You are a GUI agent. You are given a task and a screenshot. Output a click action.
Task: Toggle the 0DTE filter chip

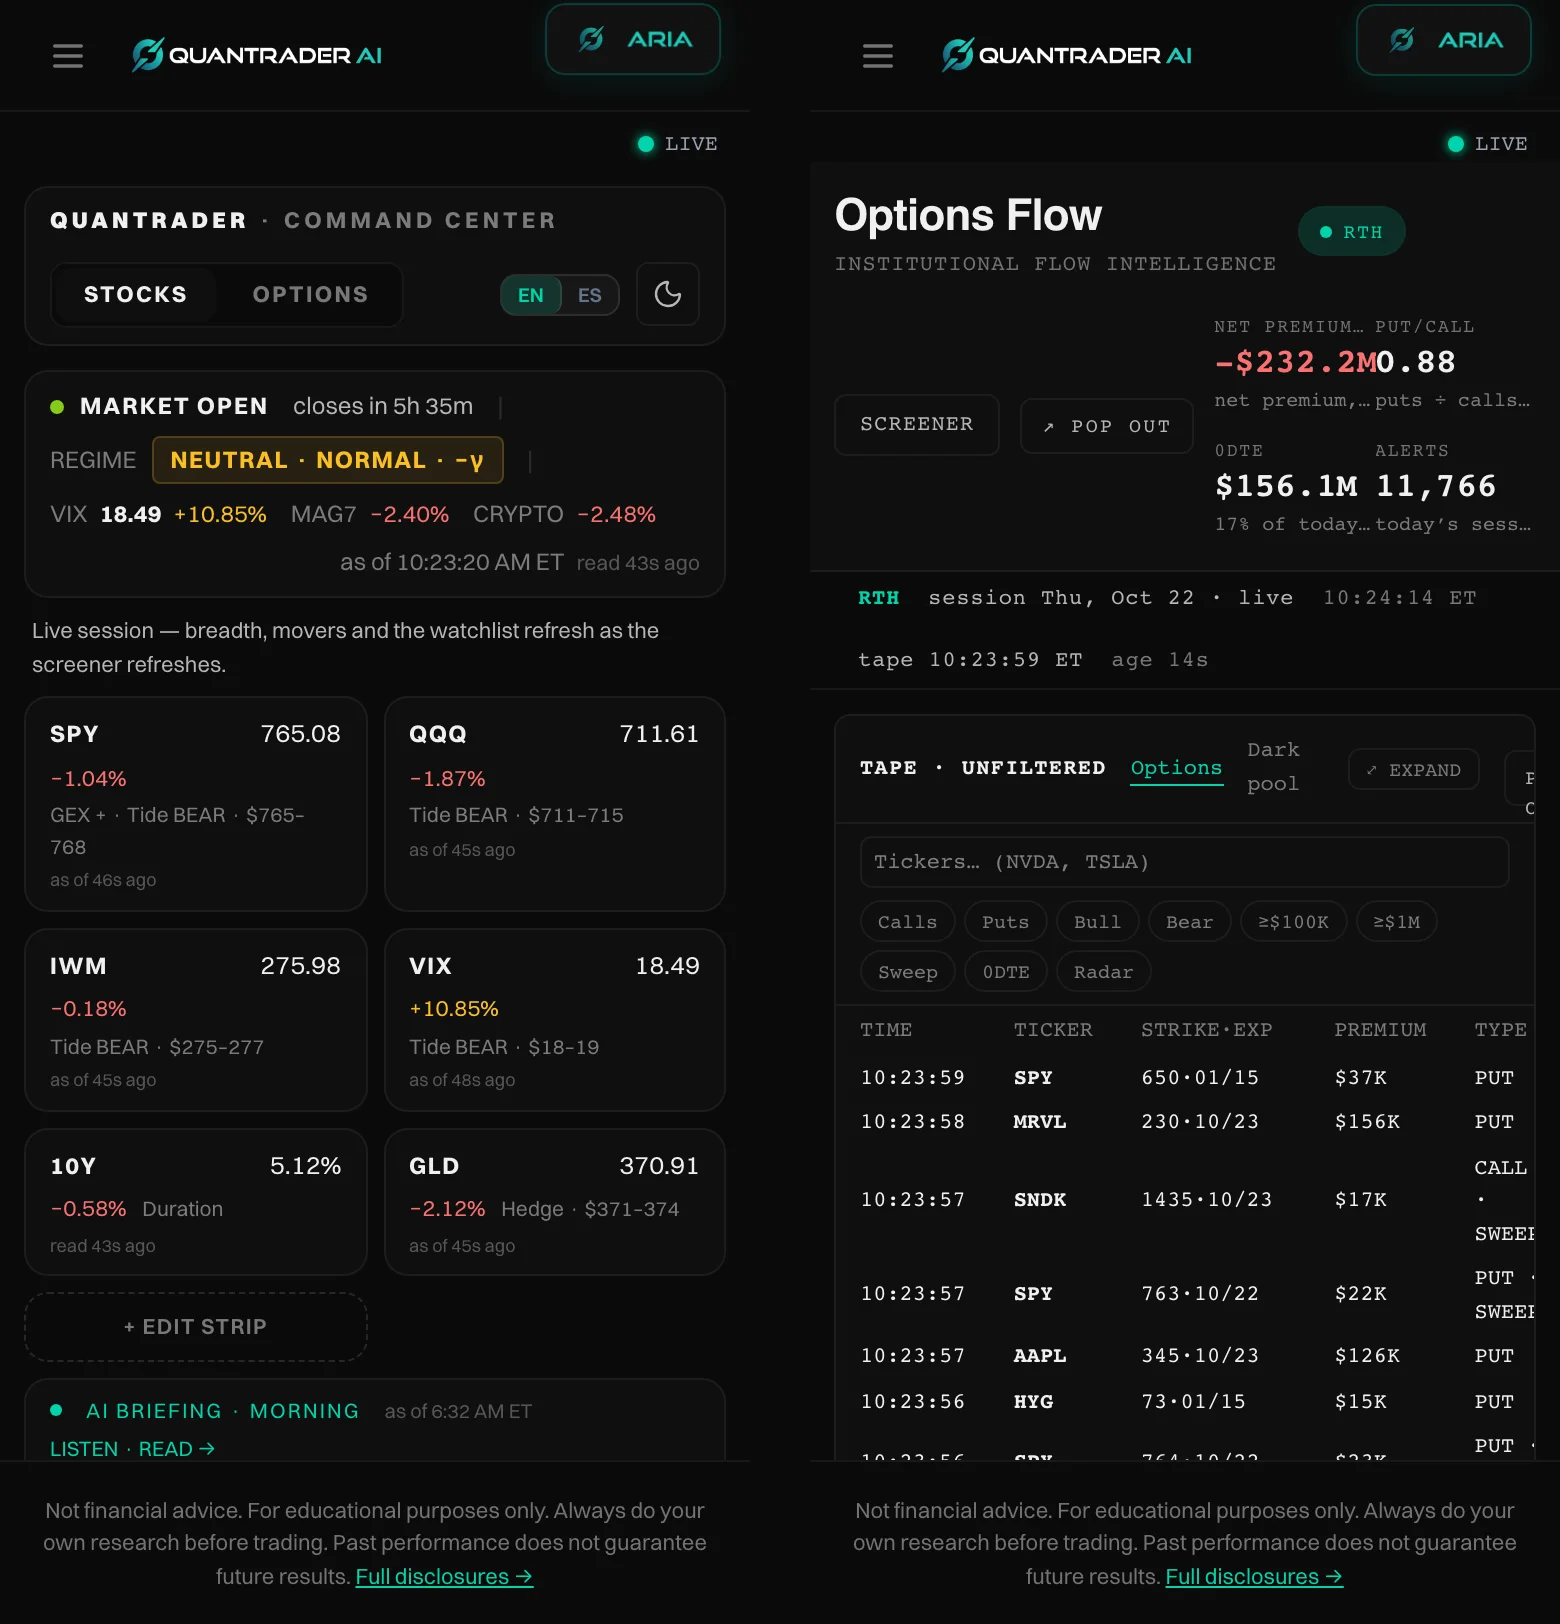pyautogui.click(x=1006, y=972)
